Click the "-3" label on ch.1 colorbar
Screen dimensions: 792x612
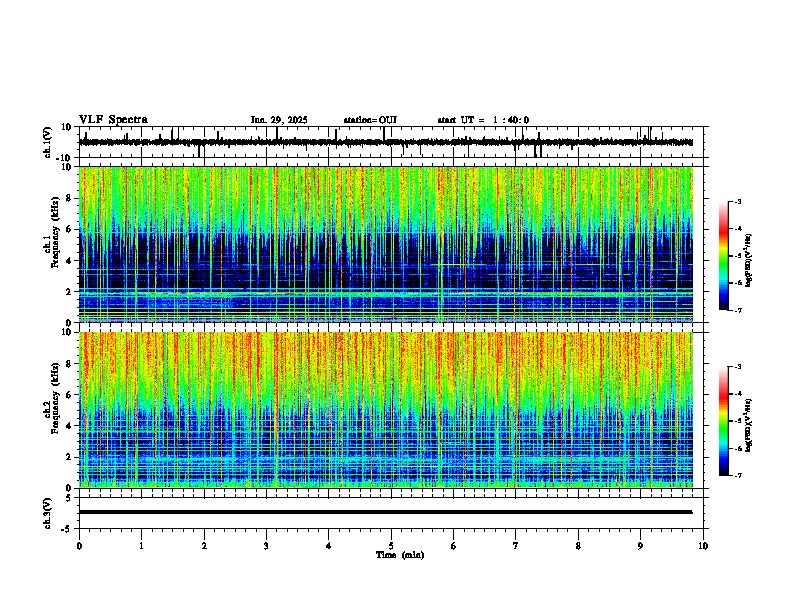click(737, 201)
